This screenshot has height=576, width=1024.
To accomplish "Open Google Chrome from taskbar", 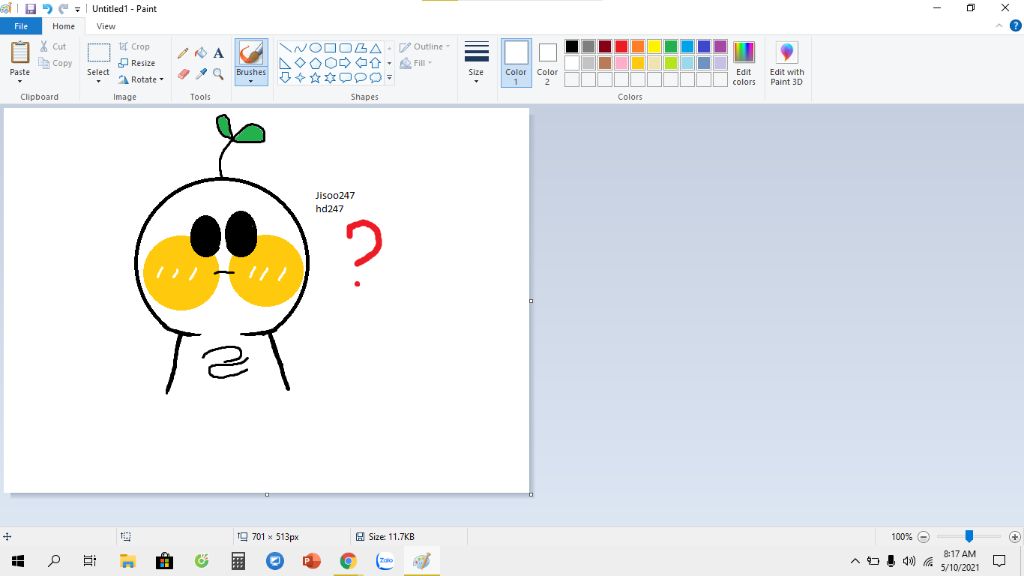I will click(x=348, y=560).
